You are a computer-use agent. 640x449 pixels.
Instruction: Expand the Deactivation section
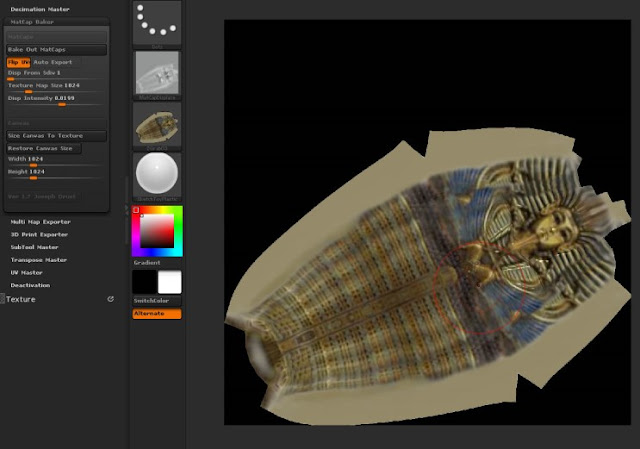pyautogui.click(x=30, y=285)
